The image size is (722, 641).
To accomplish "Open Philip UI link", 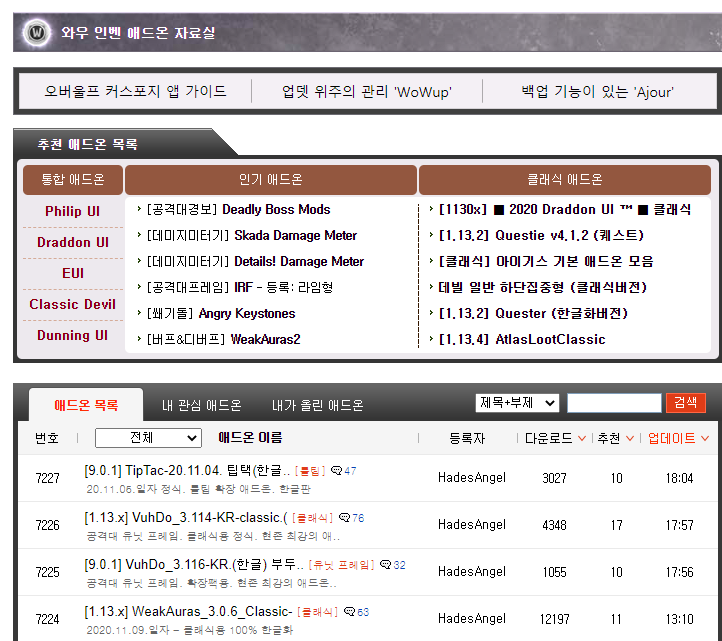I will click(x=73, y=211).
